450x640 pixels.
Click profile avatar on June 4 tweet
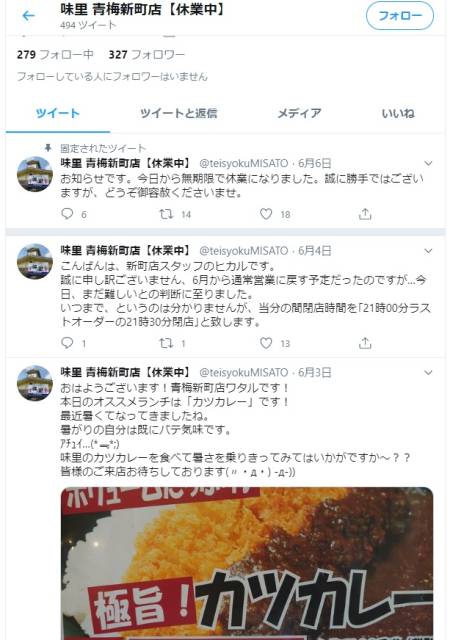[35, 261]
